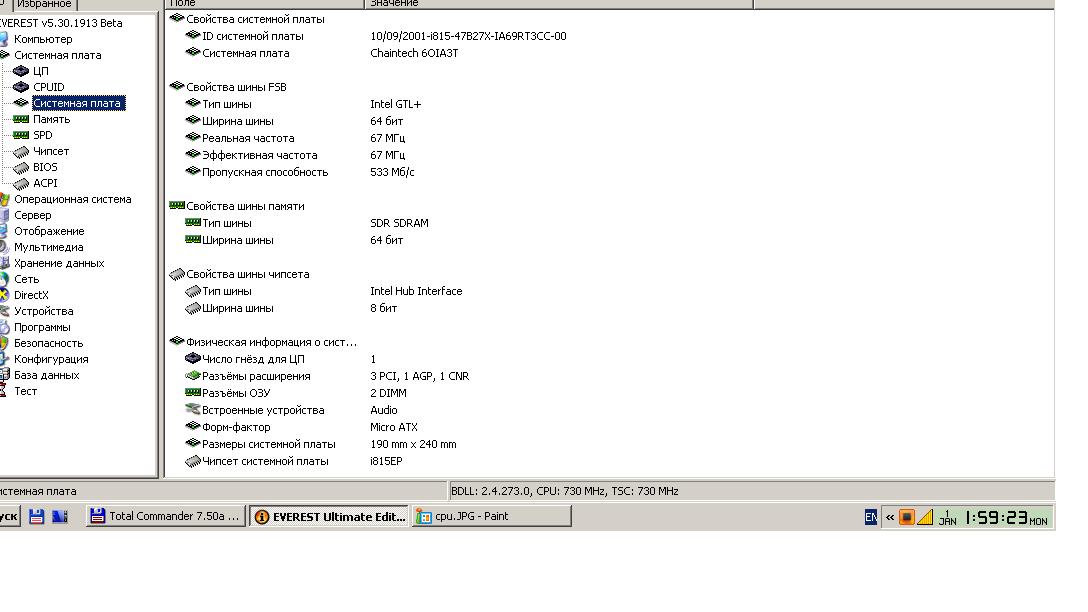The image size is (1088, 612).
Task: Click the DirectX icon in tree
Action: pos(4,295)
